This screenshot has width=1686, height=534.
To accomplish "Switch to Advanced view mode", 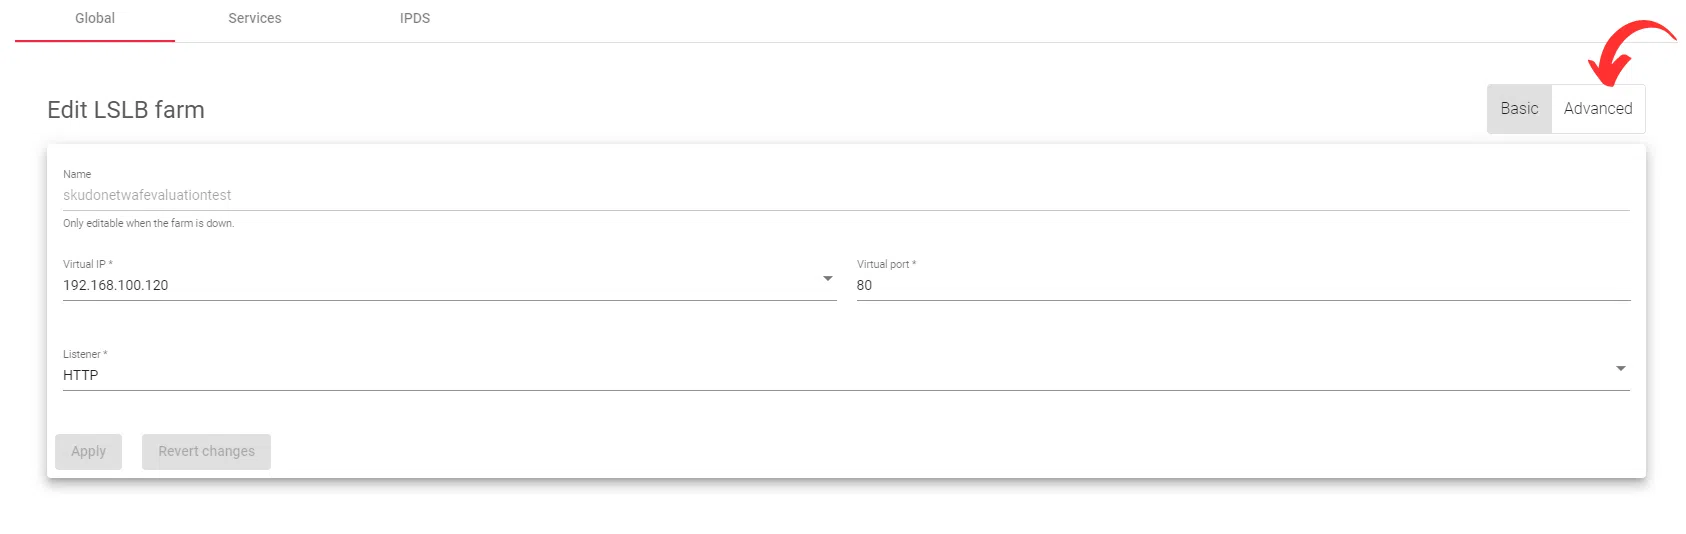I will (1597, 109).
